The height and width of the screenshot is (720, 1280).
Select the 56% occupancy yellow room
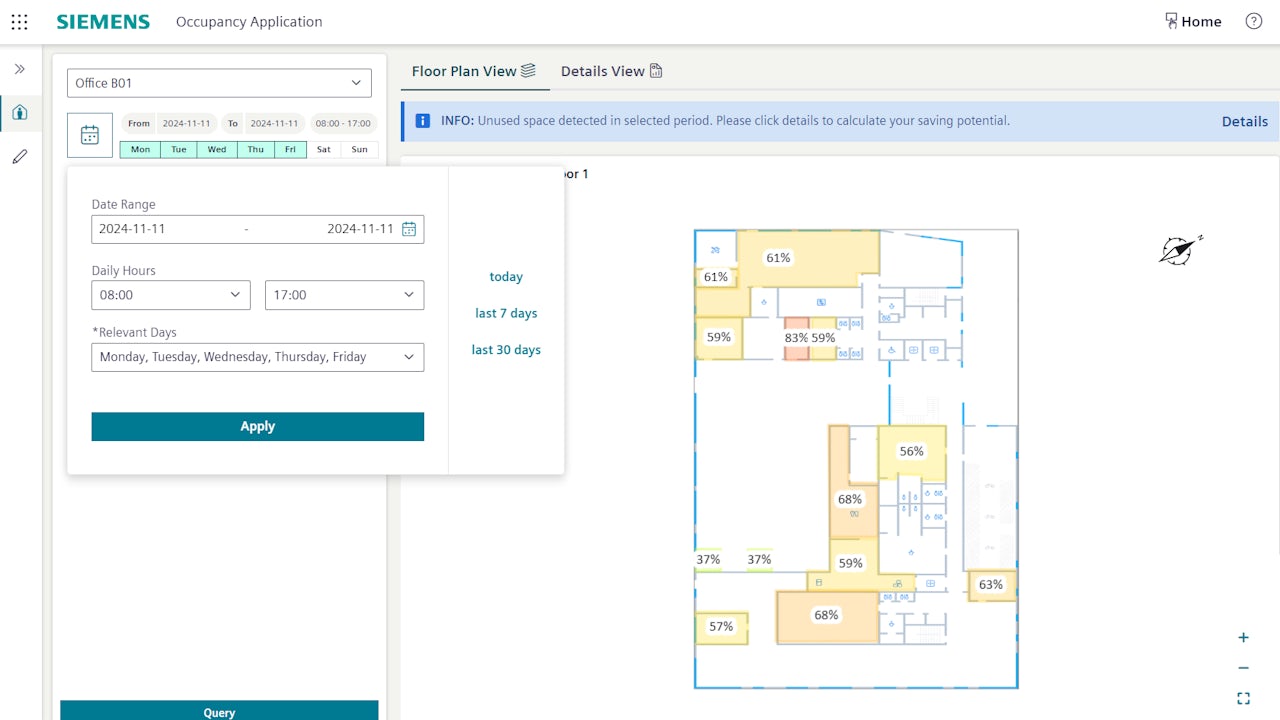tap(912, 452)
